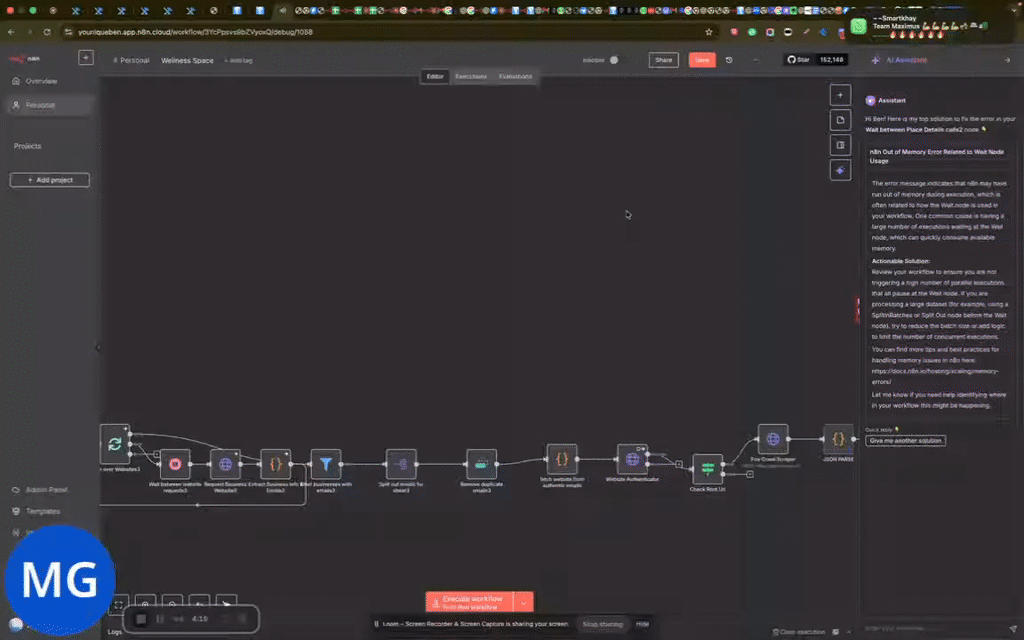Select the Extract Business Info Emails2 node
1024x640 pixels.
[276, 464]
